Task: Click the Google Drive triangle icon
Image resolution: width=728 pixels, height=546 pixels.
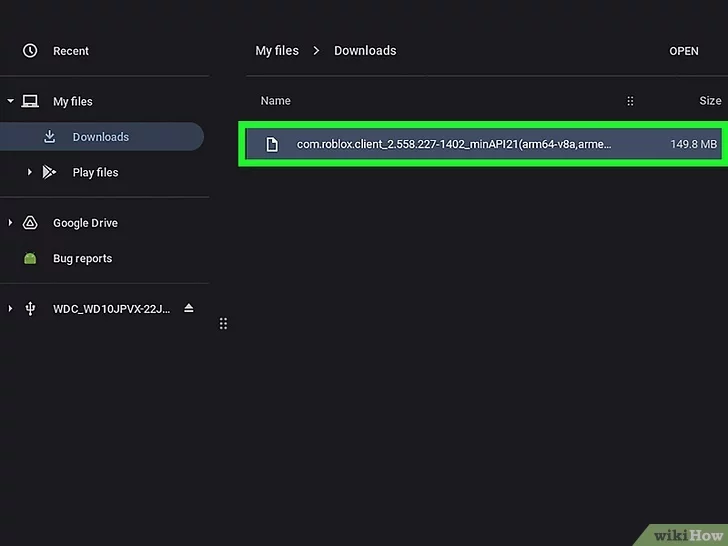Action: point(30,223)
